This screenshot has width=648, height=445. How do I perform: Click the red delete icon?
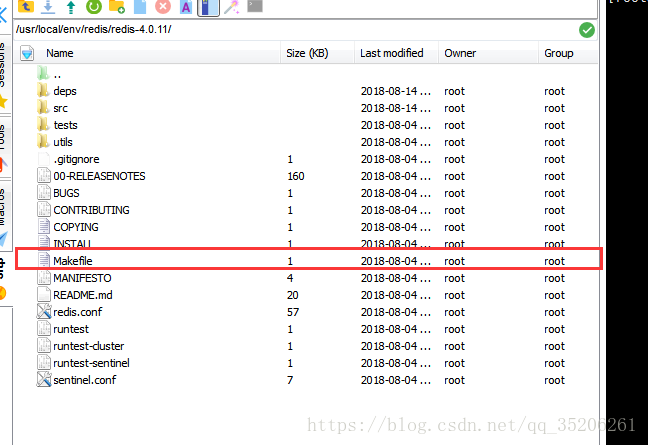tap(163, 7)
